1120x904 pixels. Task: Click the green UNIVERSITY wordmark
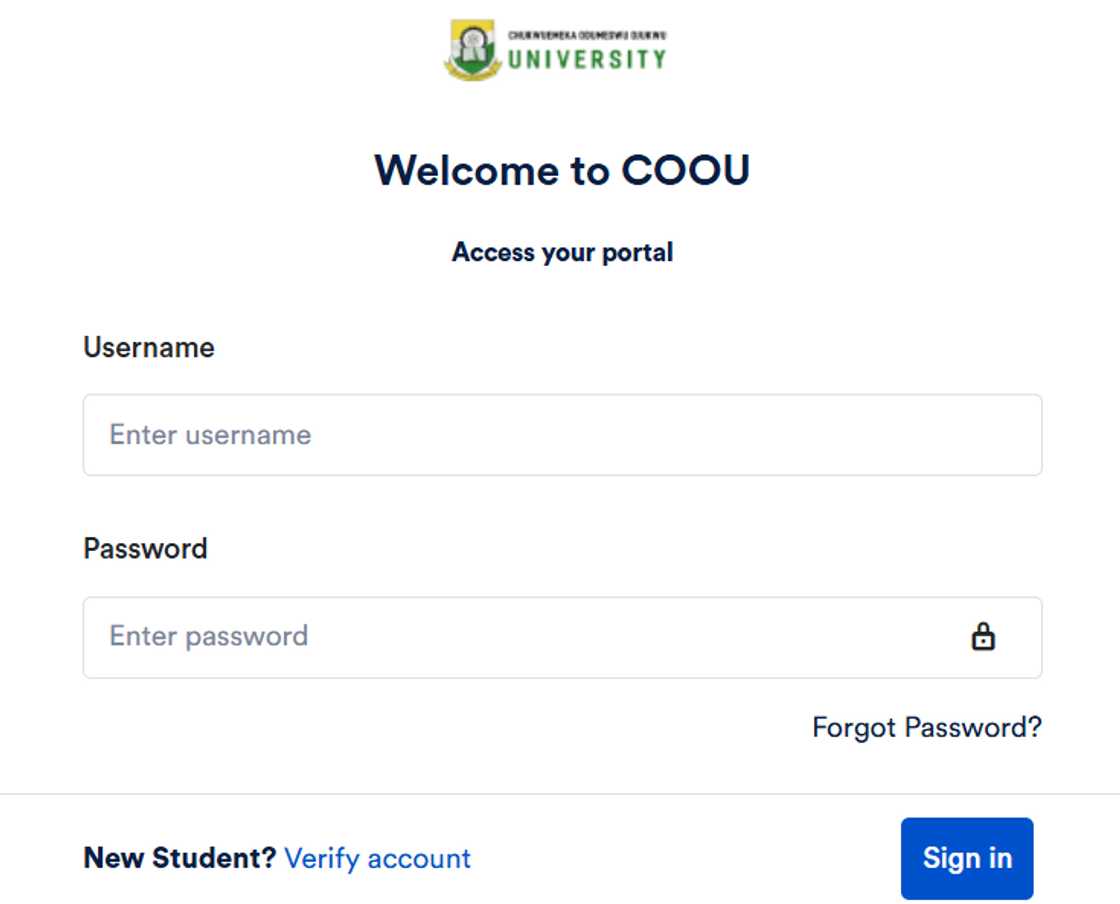coord(586,59)
